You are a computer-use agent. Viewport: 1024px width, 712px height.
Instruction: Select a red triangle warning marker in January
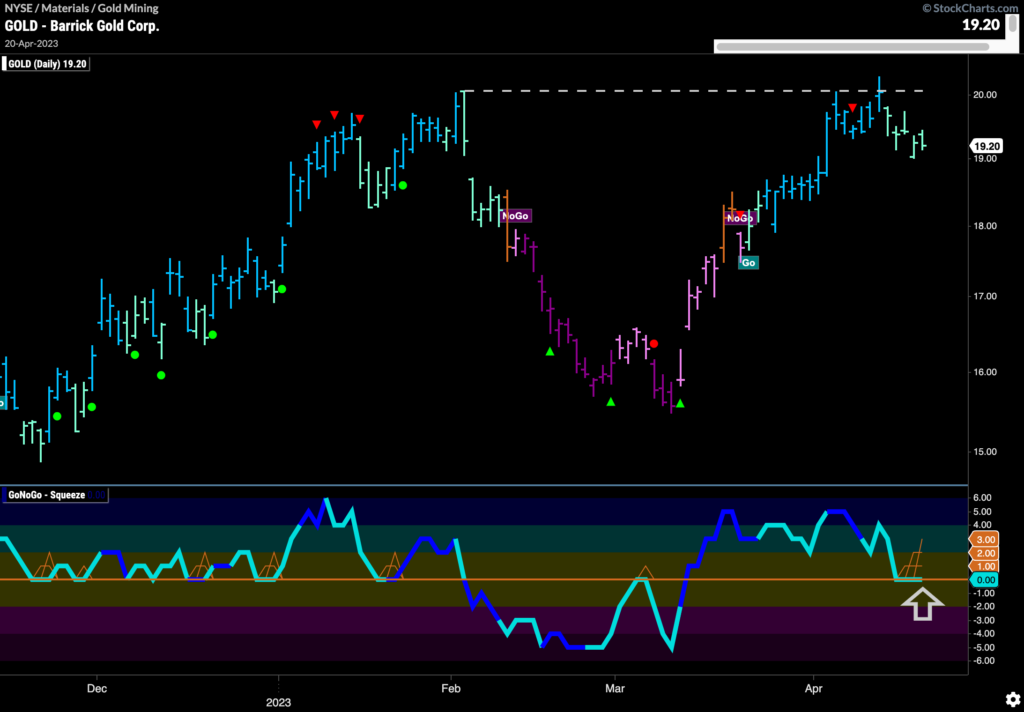point(334,114)
